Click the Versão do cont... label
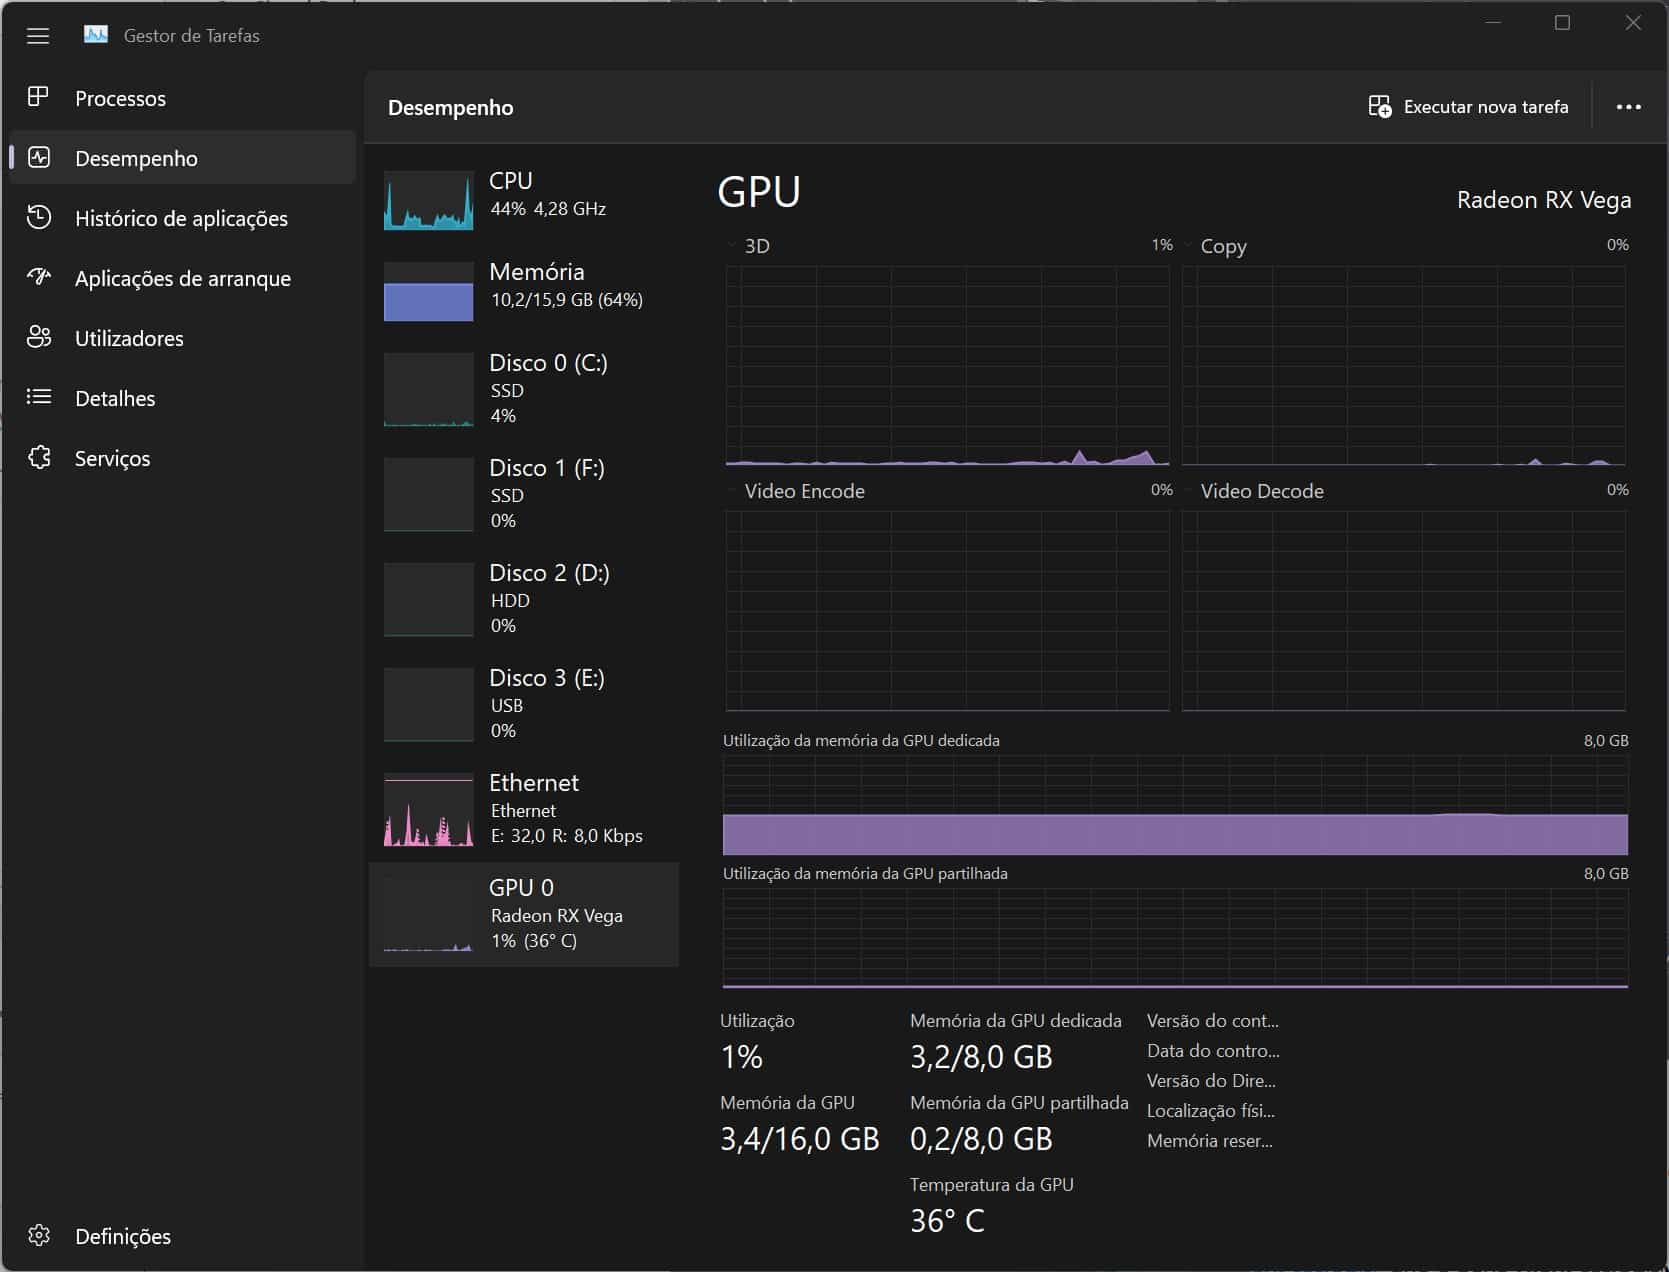The height and width of the screenshot is (1272, 1669). (1213, 1021)
